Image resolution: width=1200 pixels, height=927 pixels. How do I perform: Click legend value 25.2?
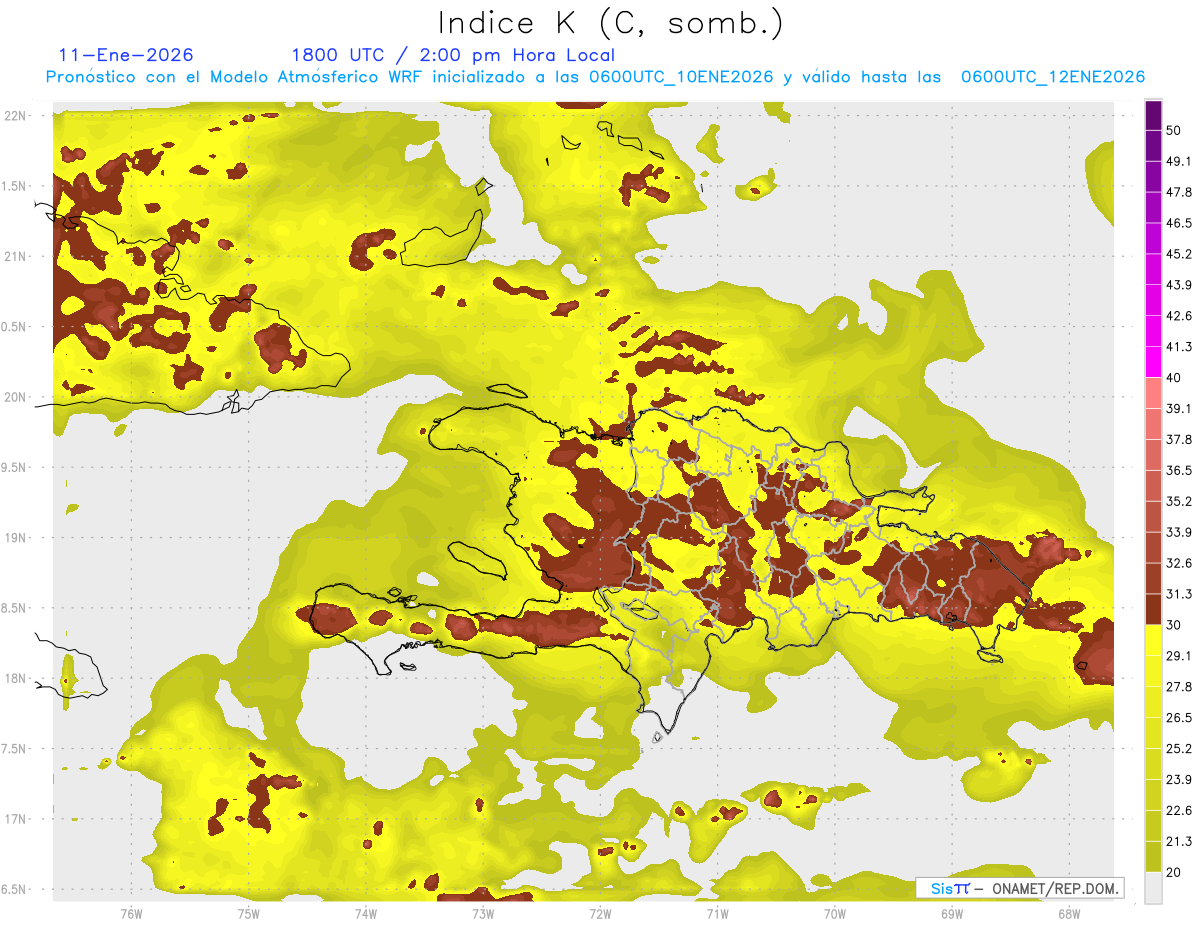1178,749
